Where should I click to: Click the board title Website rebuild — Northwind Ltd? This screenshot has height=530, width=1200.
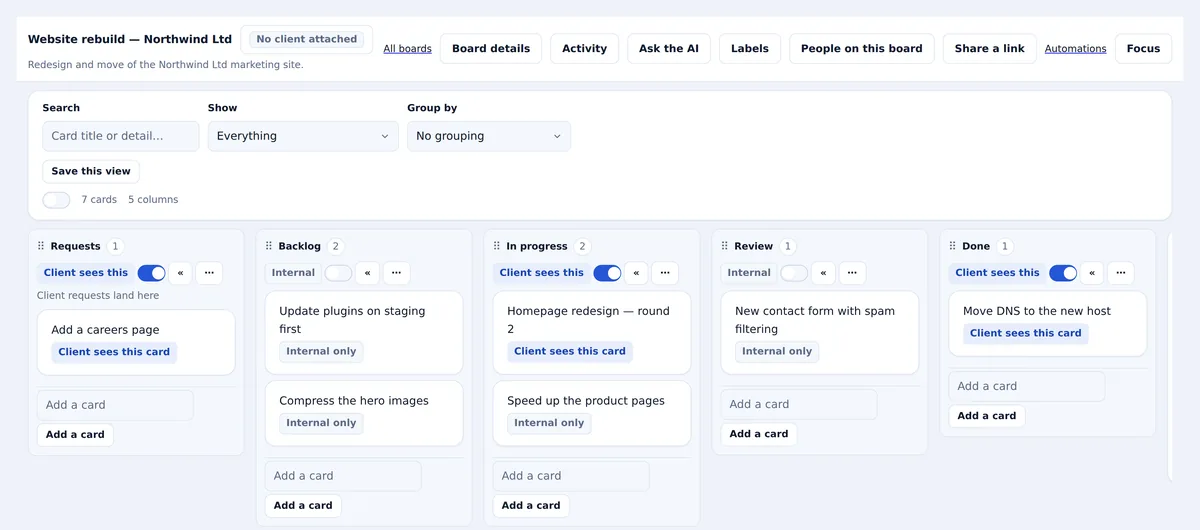click(130, 39)
